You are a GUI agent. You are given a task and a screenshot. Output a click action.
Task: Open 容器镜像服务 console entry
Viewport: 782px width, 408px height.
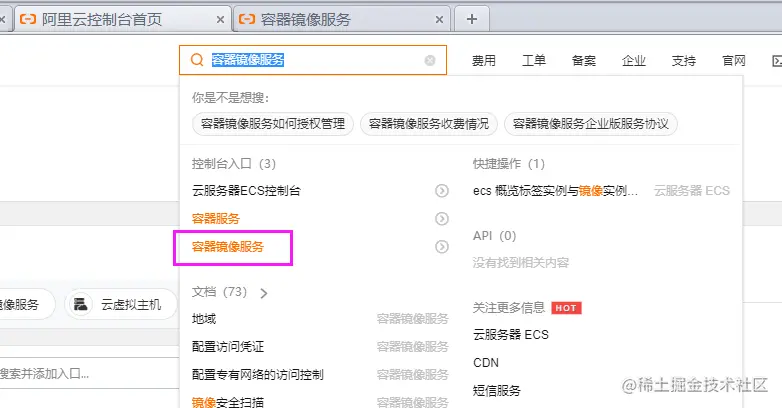tap(228, 246)
